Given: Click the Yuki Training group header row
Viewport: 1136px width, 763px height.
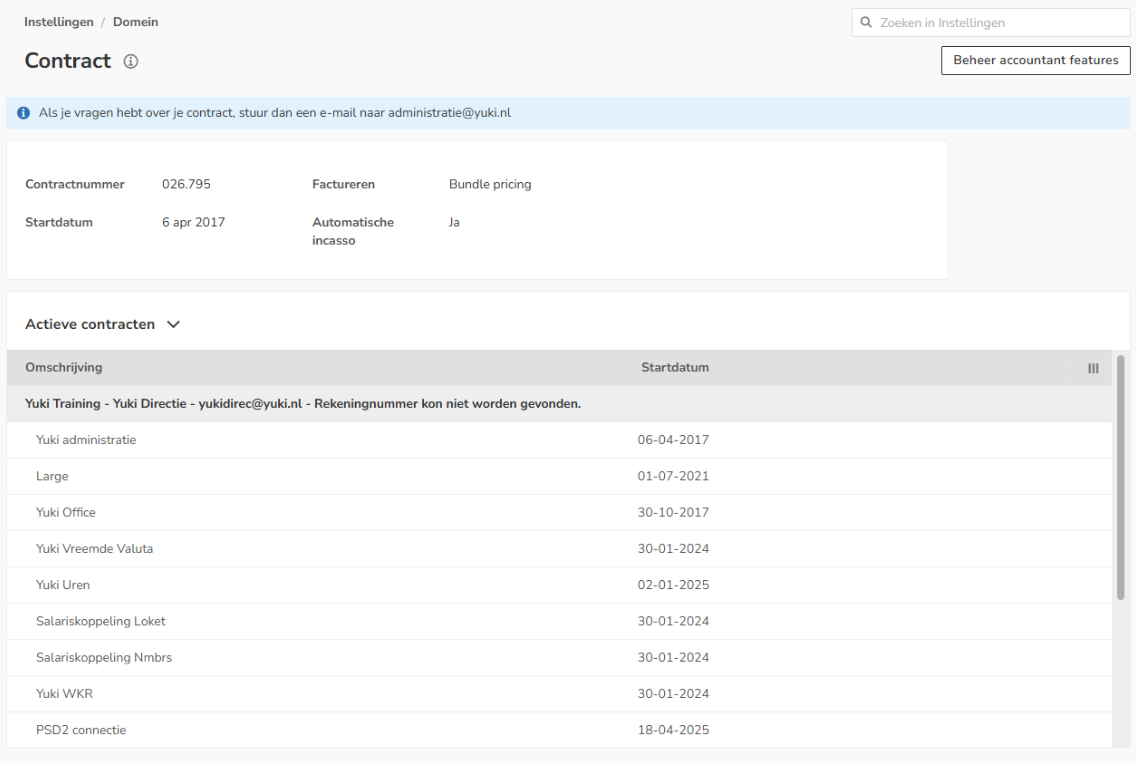Looking at the screenshot, I should (x=559, y=404).
